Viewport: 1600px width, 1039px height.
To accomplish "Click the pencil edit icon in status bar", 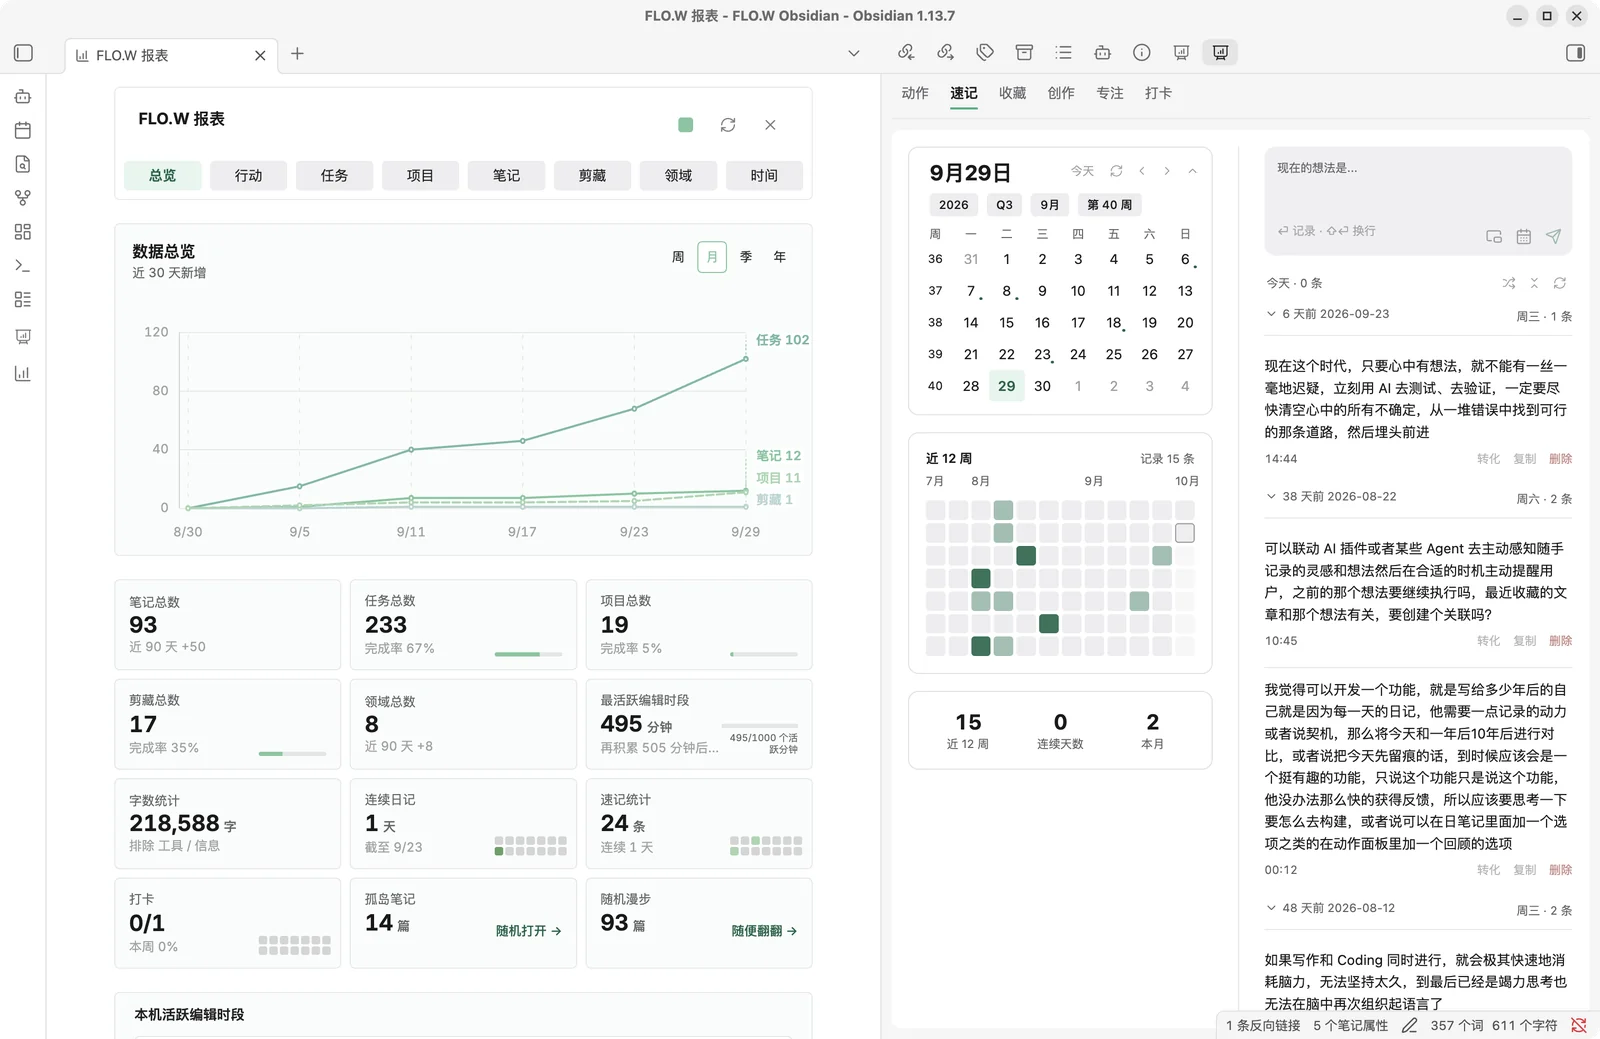I will coord(1409,1025).
